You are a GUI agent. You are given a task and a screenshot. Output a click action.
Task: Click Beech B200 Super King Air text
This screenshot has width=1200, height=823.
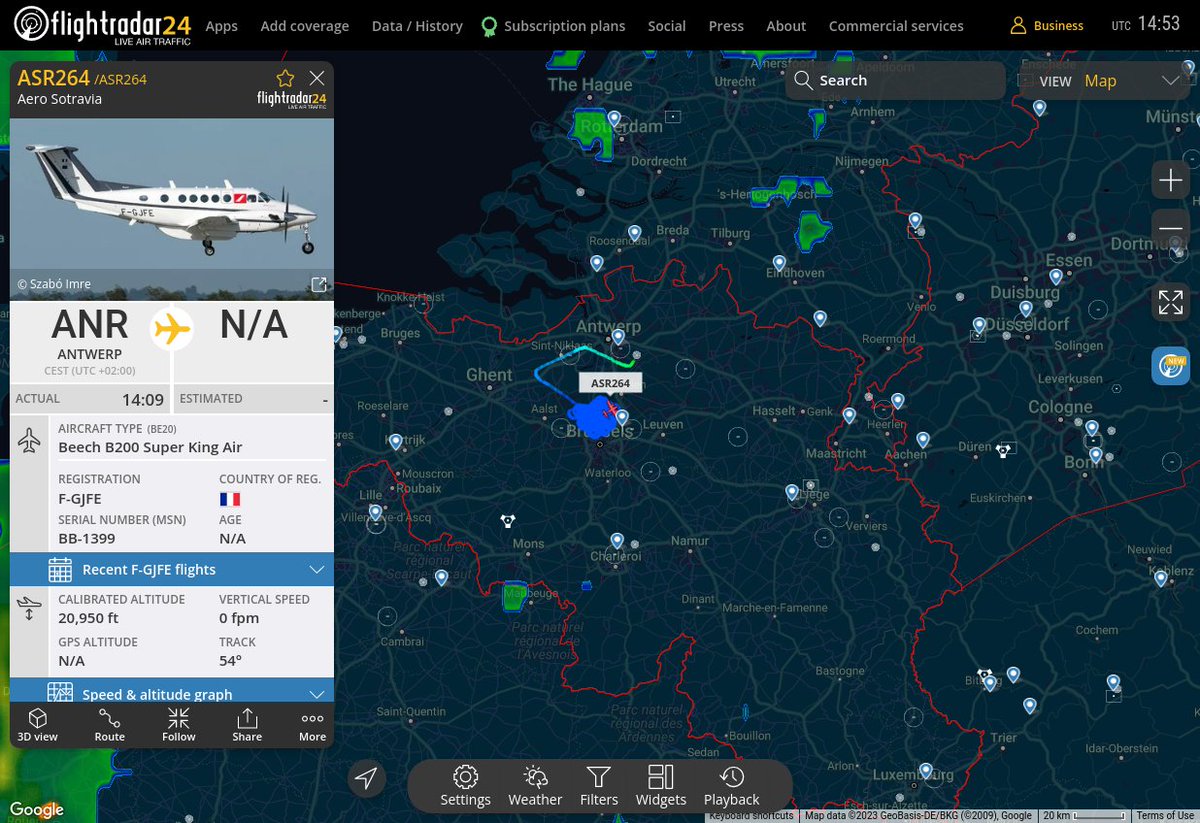(x=150, y=447)
